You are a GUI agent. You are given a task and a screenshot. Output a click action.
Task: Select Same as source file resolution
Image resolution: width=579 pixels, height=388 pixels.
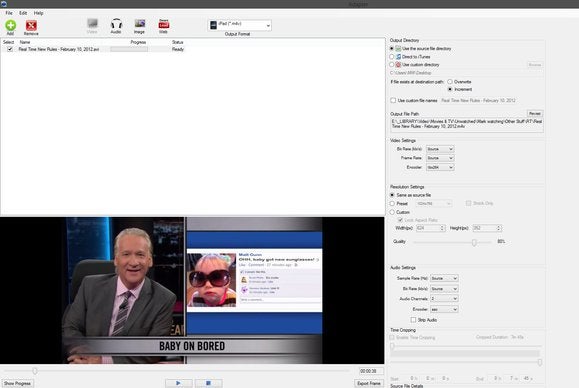[392, 195]
